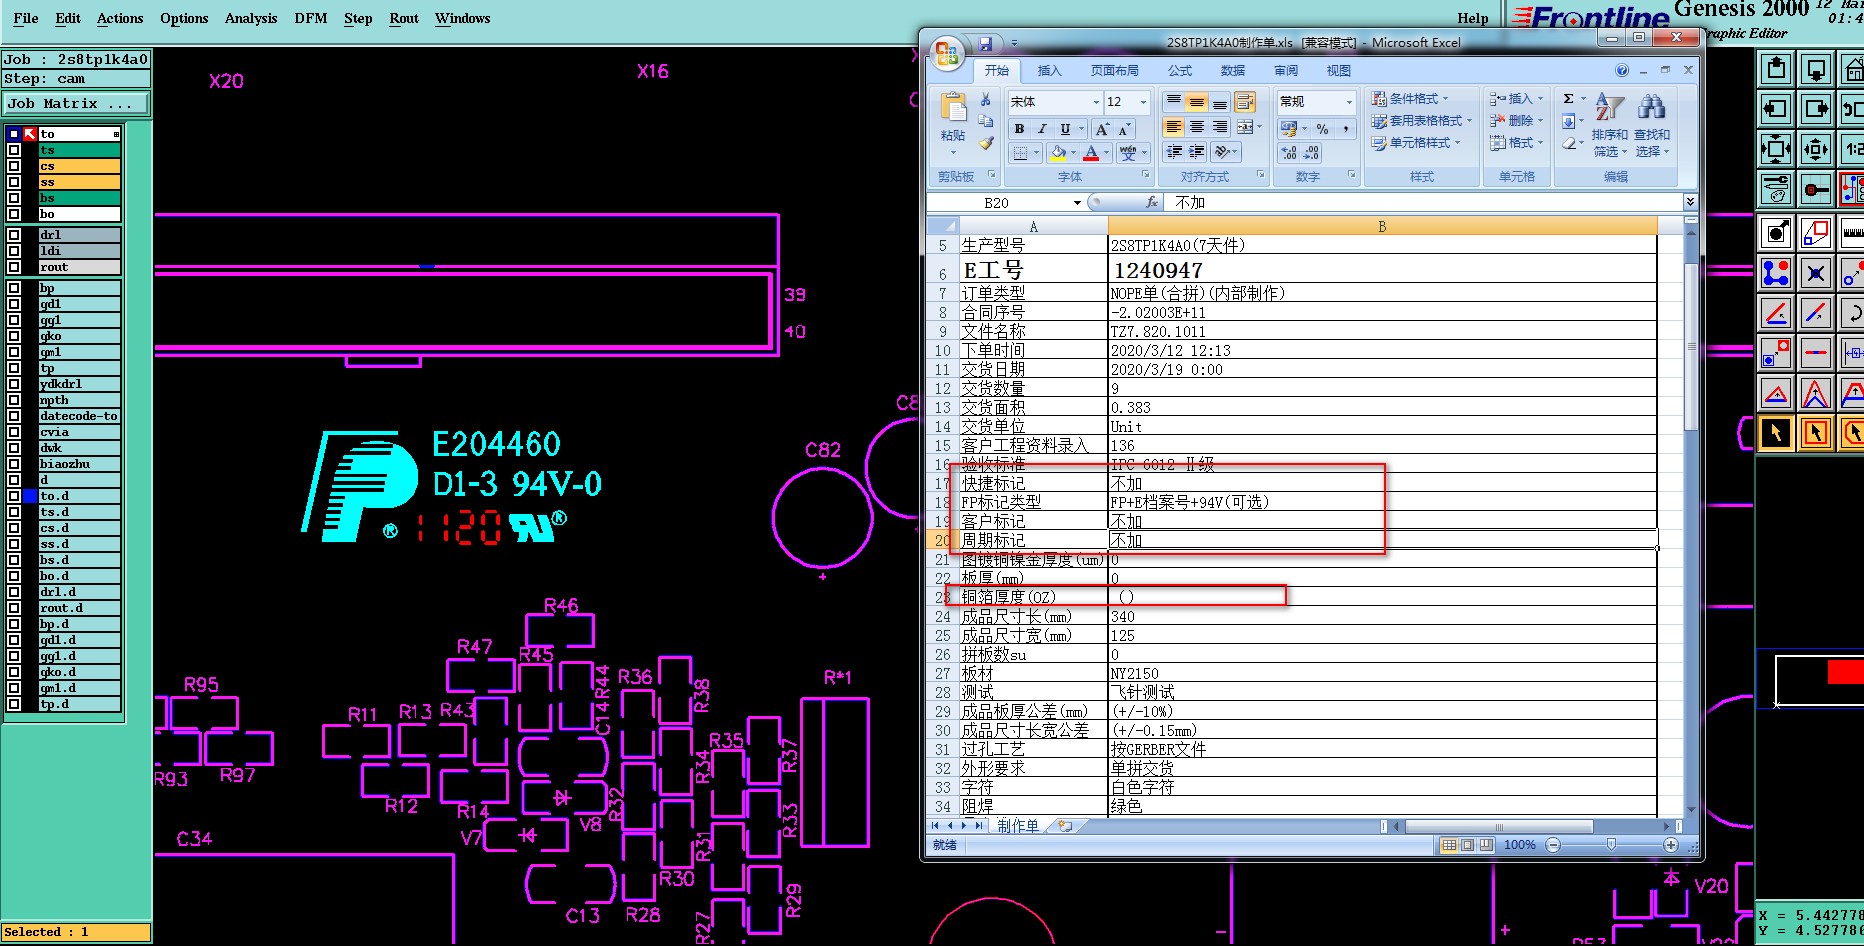
Task: Open the tools palette icon with pliers
Action: click(x=1776, y=188)
